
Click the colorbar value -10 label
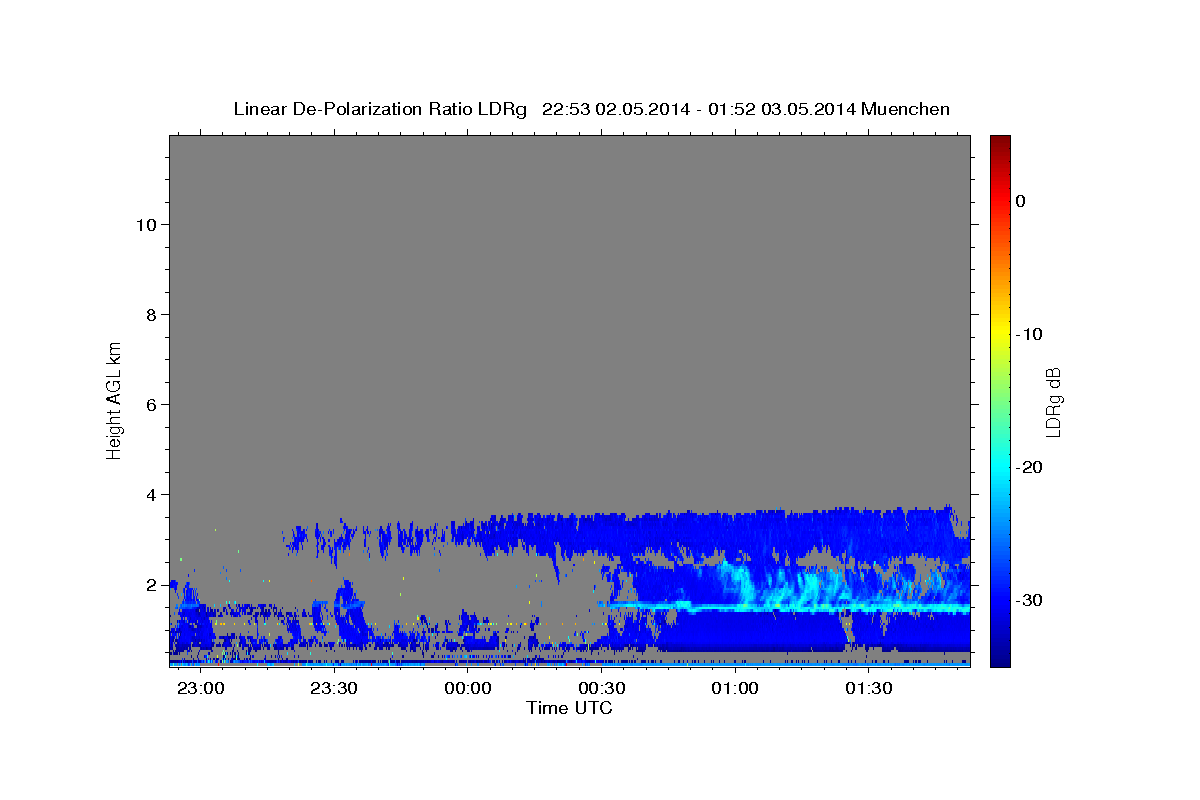point(1030,334)
